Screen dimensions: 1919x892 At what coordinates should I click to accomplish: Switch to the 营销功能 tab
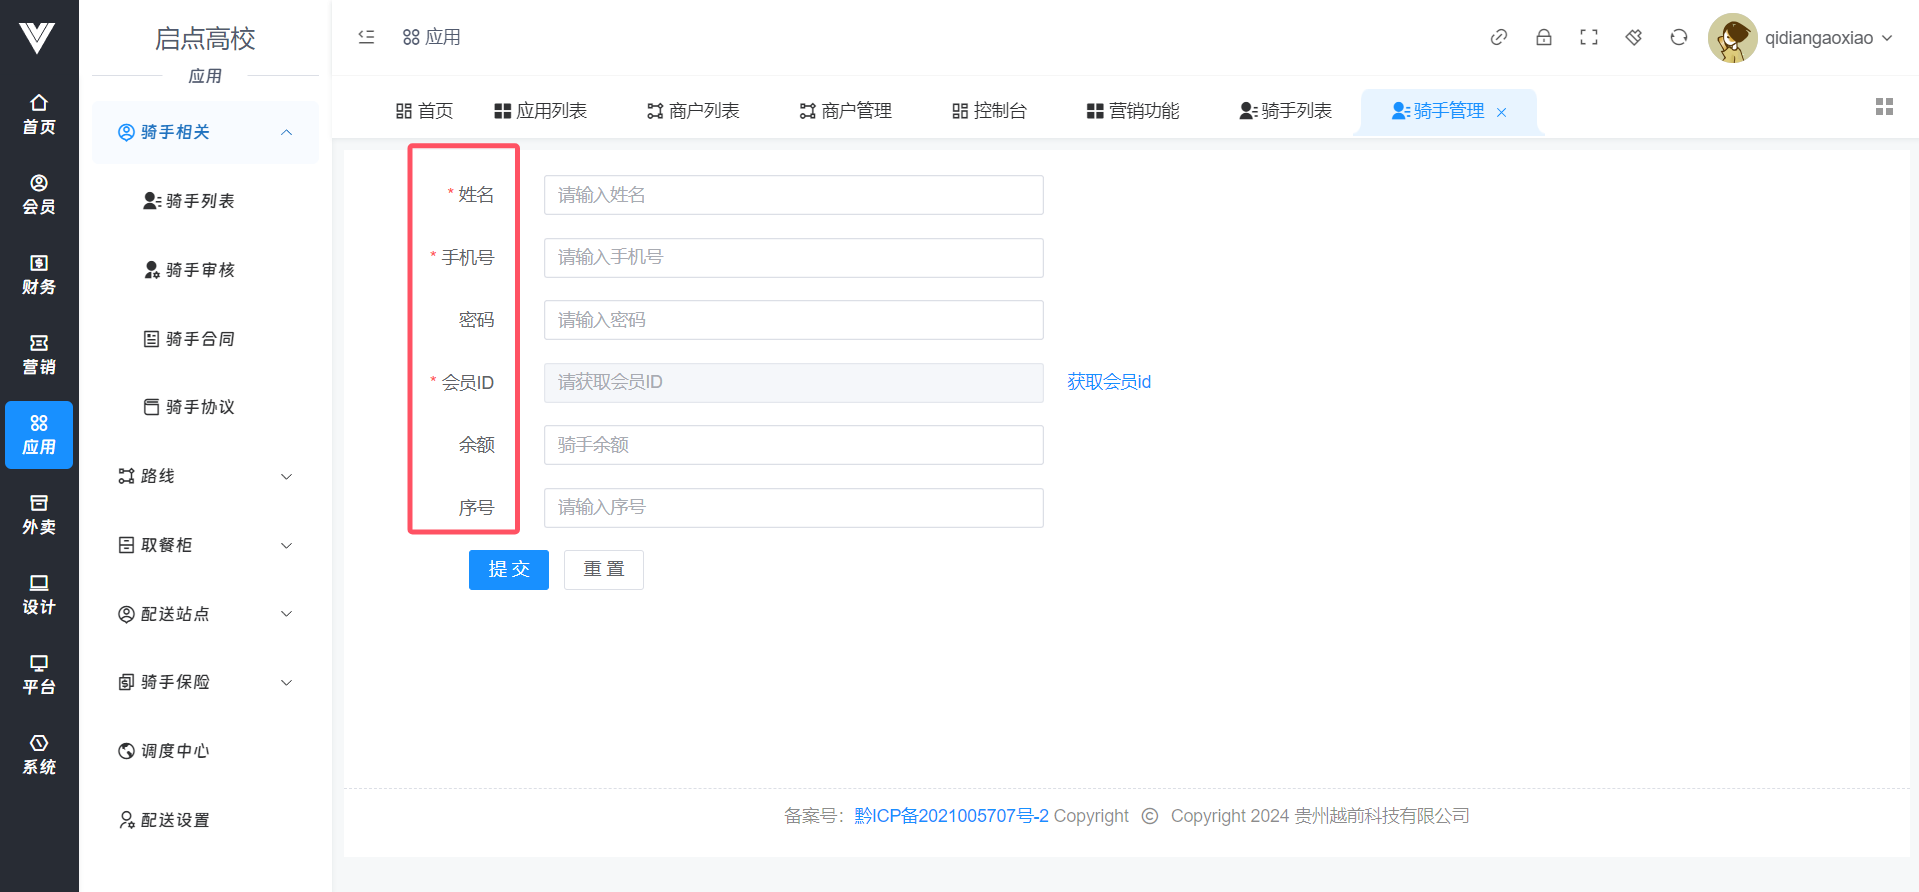point(1133,111)
